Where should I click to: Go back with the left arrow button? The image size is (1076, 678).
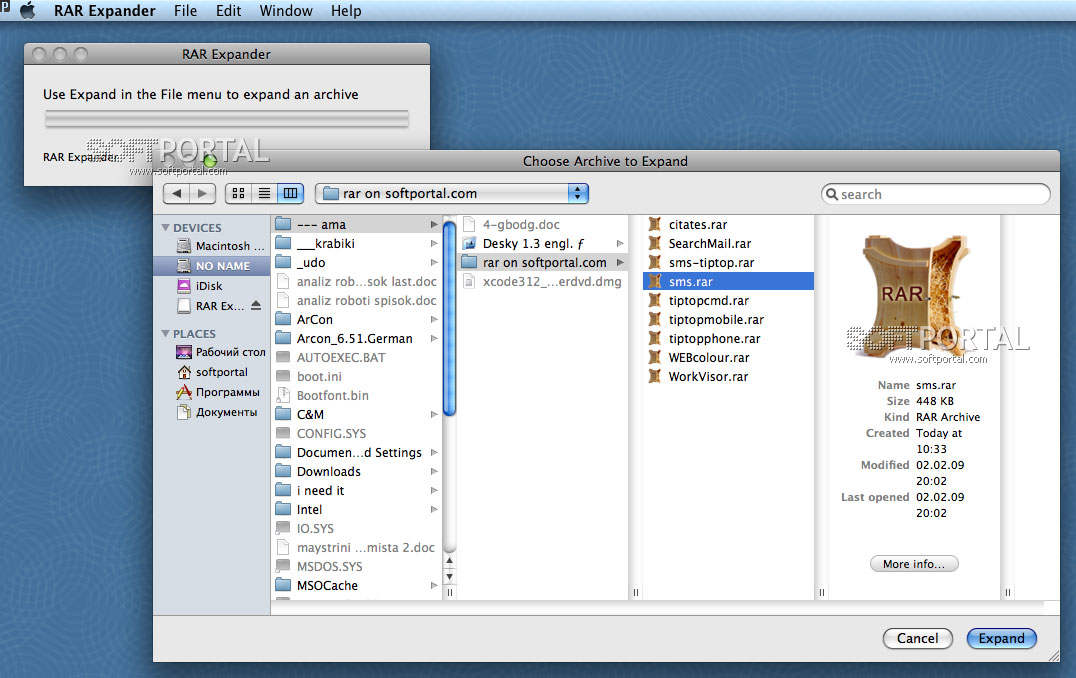tap(176, 194)
